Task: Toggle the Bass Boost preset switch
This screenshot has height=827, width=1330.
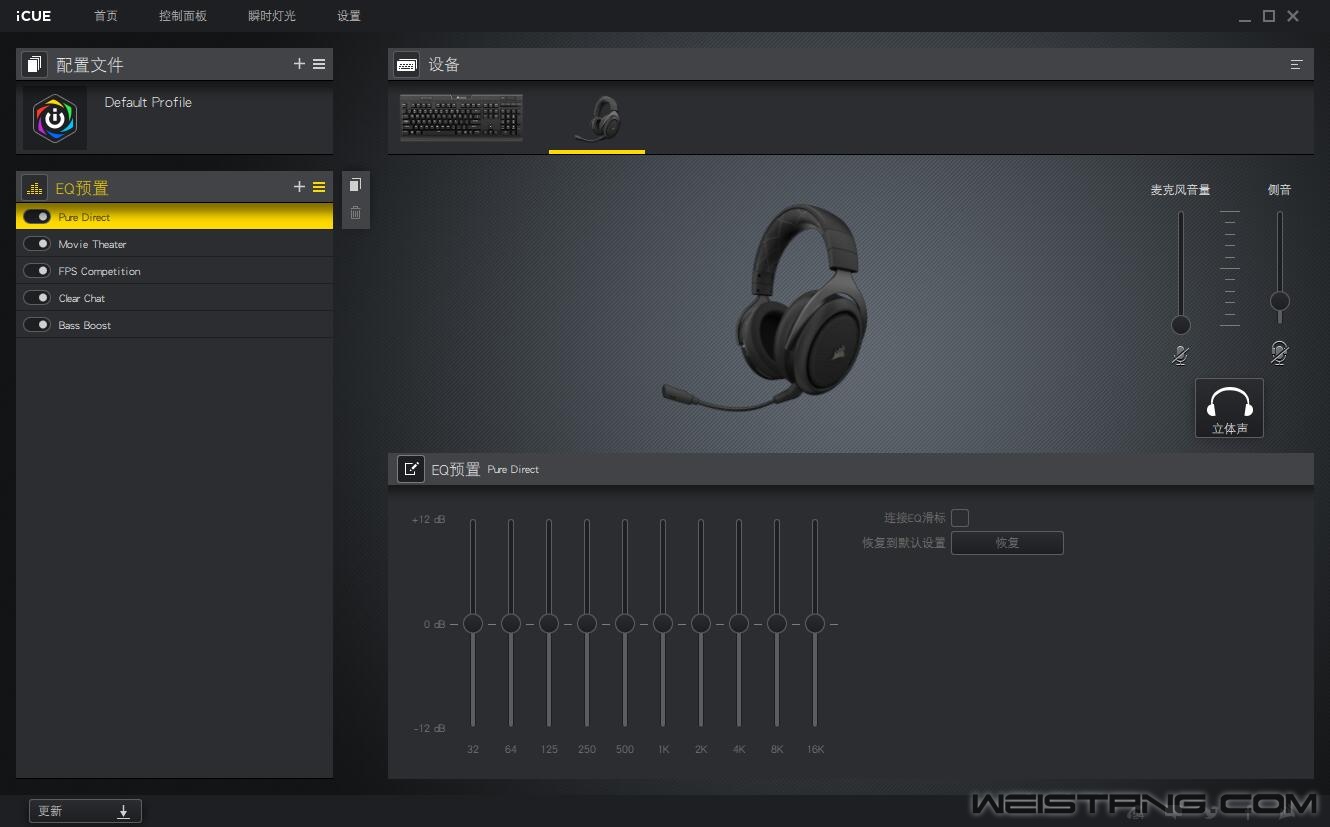Action: pyautogui.click(x=37, y=325)
